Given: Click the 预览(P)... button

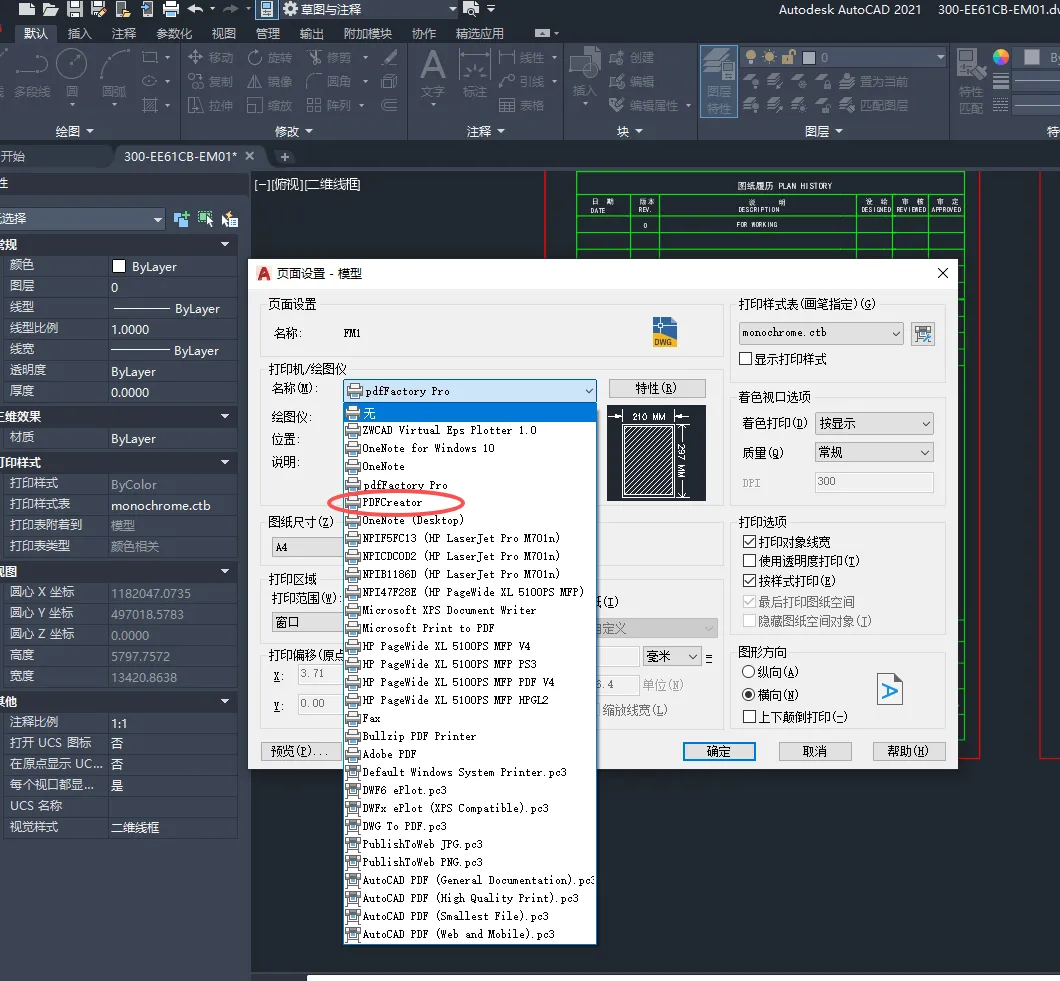Looking at the screenshot, I should coord(301,751).
